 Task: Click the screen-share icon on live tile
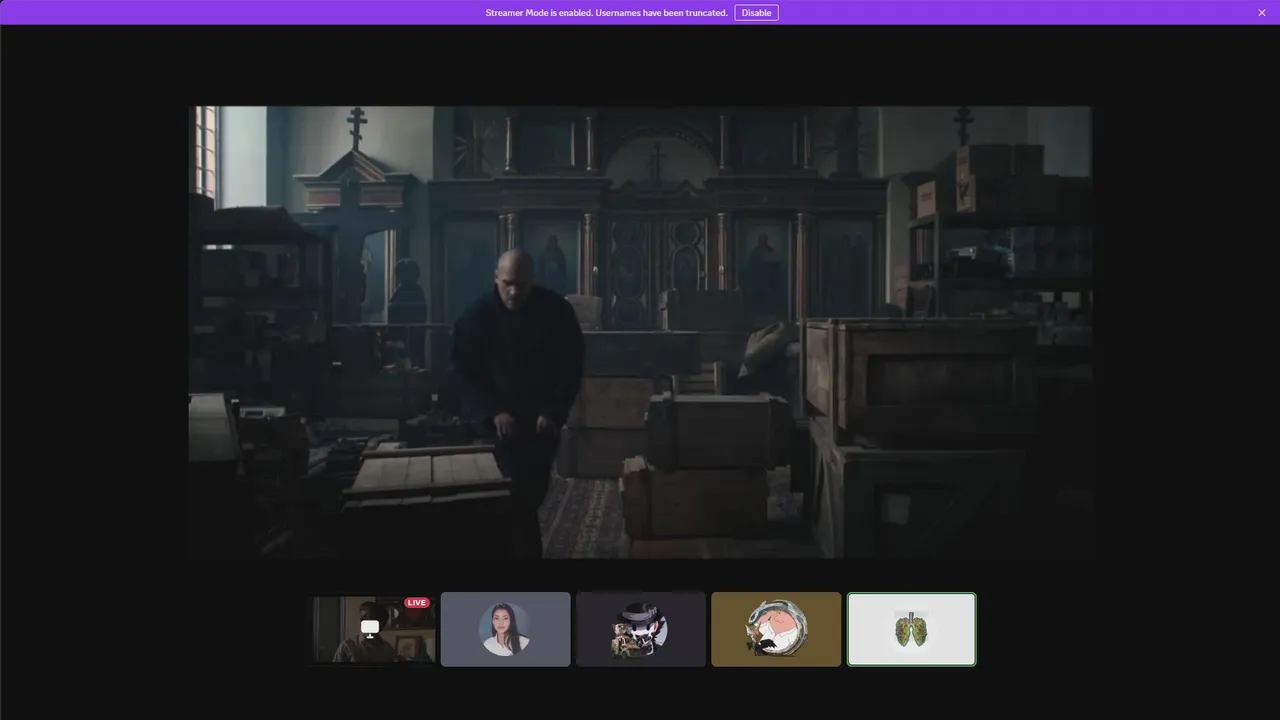tap(370, 629)
